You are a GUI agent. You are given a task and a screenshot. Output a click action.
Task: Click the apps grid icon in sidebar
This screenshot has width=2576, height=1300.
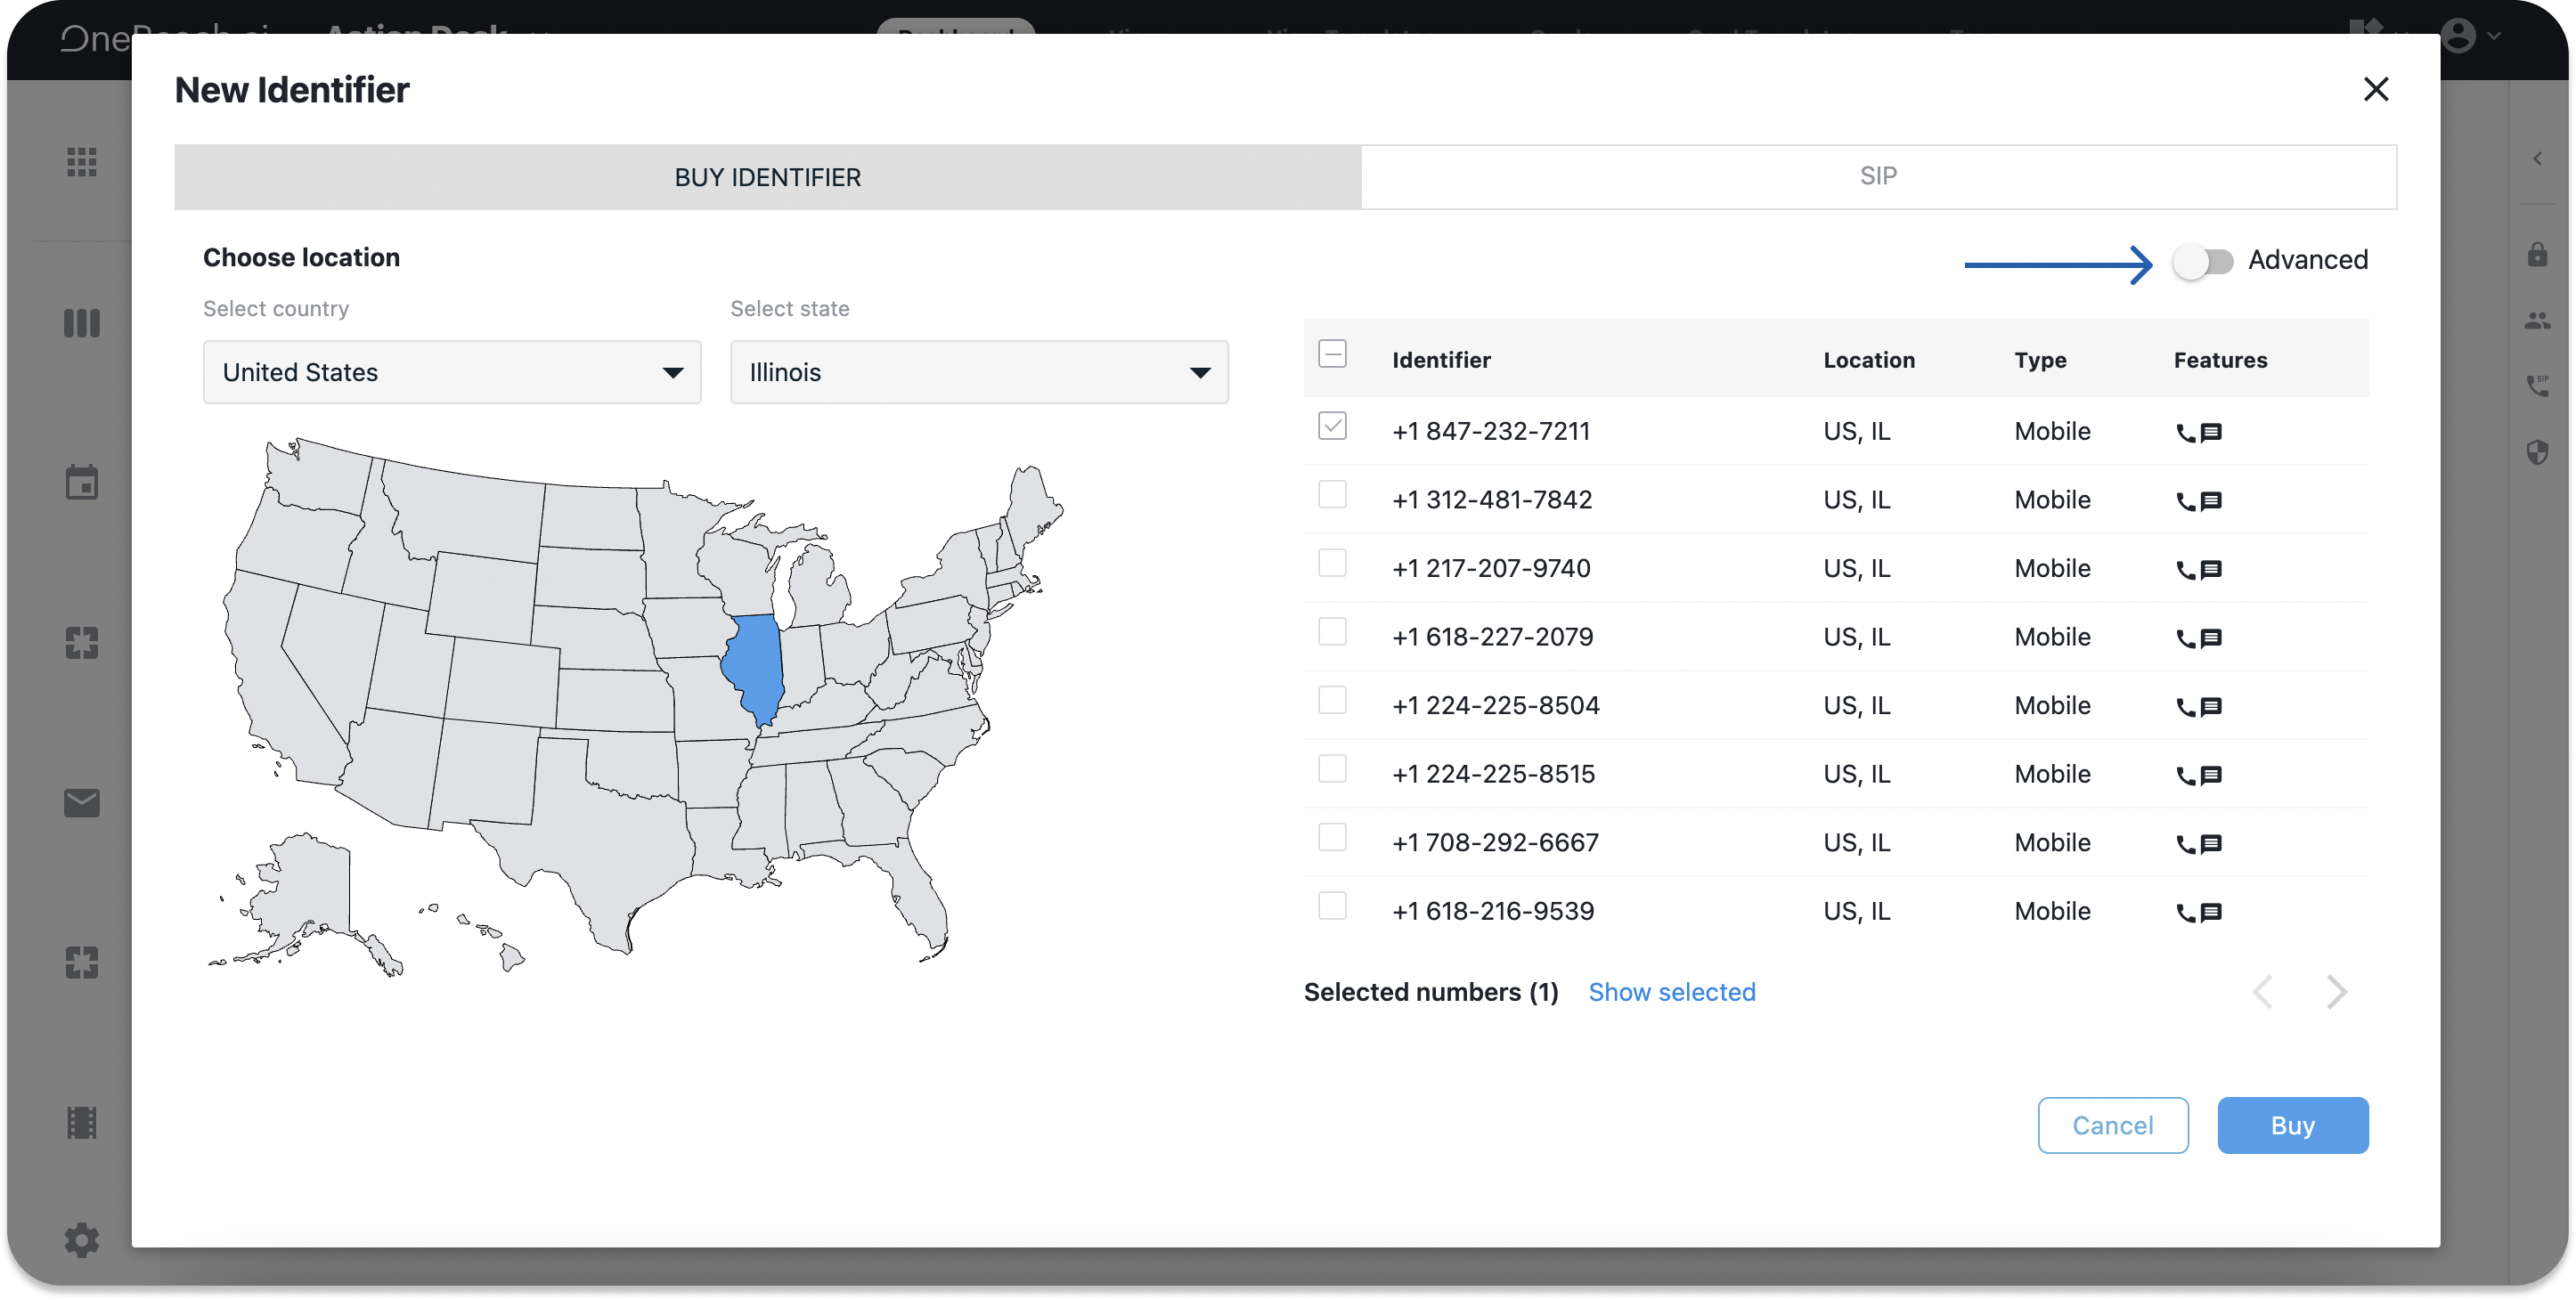coord(81,162)
